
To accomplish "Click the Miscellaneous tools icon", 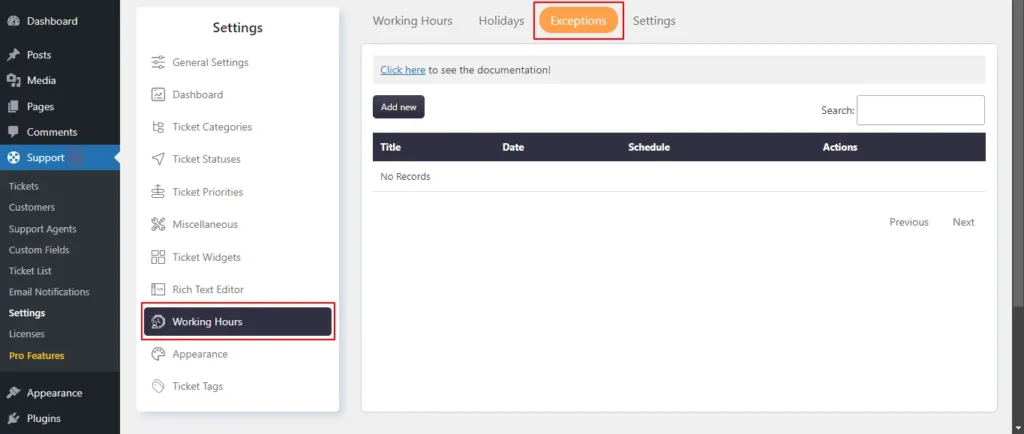I will (x=158, y=224).
